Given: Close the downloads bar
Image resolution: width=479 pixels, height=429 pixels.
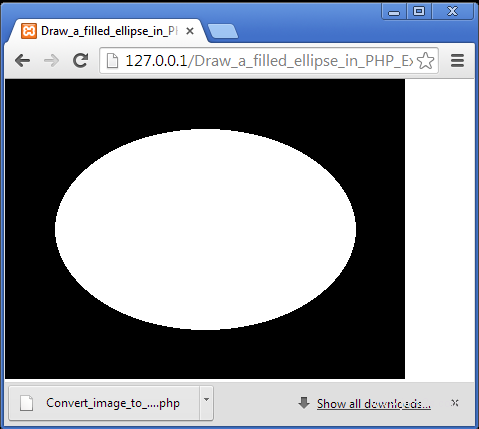Looking at the screenshot, I should click(x=455, y=403).
